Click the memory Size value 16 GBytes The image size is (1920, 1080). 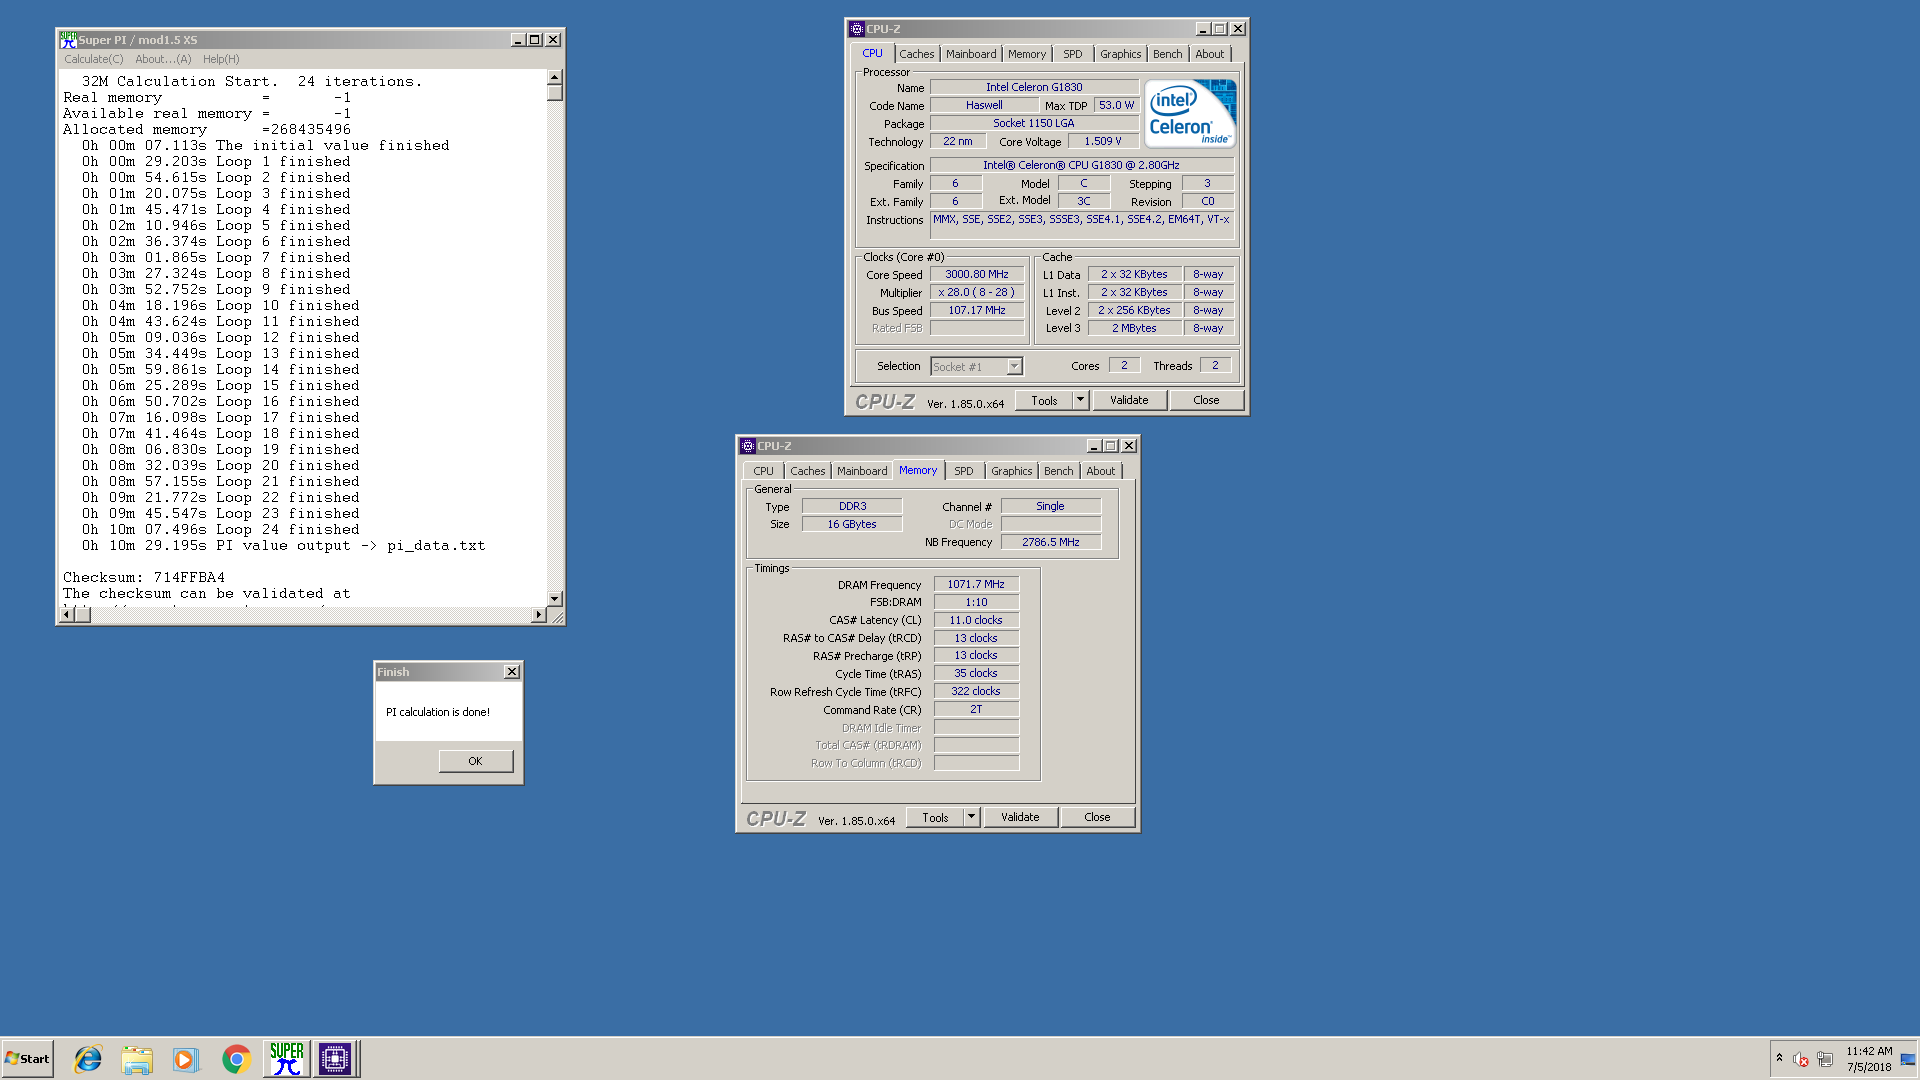[x=852, y=524]
